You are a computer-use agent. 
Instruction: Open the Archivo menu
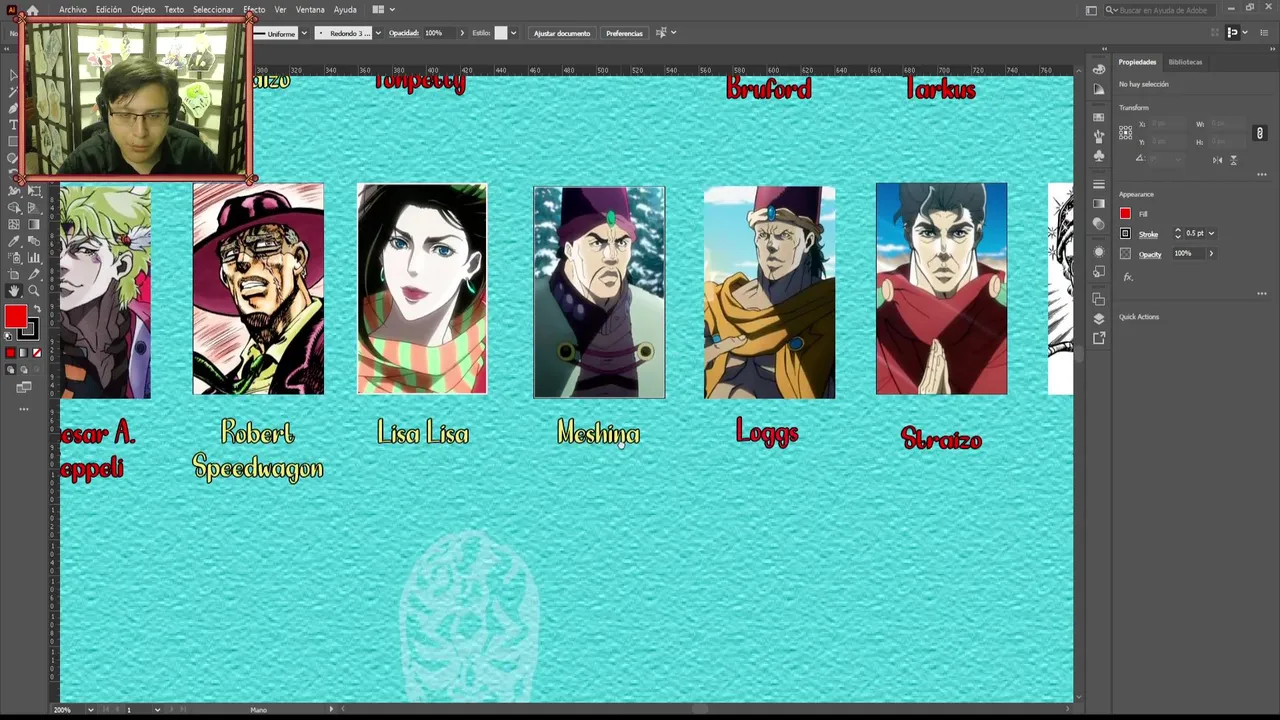(x=72, y=10)
